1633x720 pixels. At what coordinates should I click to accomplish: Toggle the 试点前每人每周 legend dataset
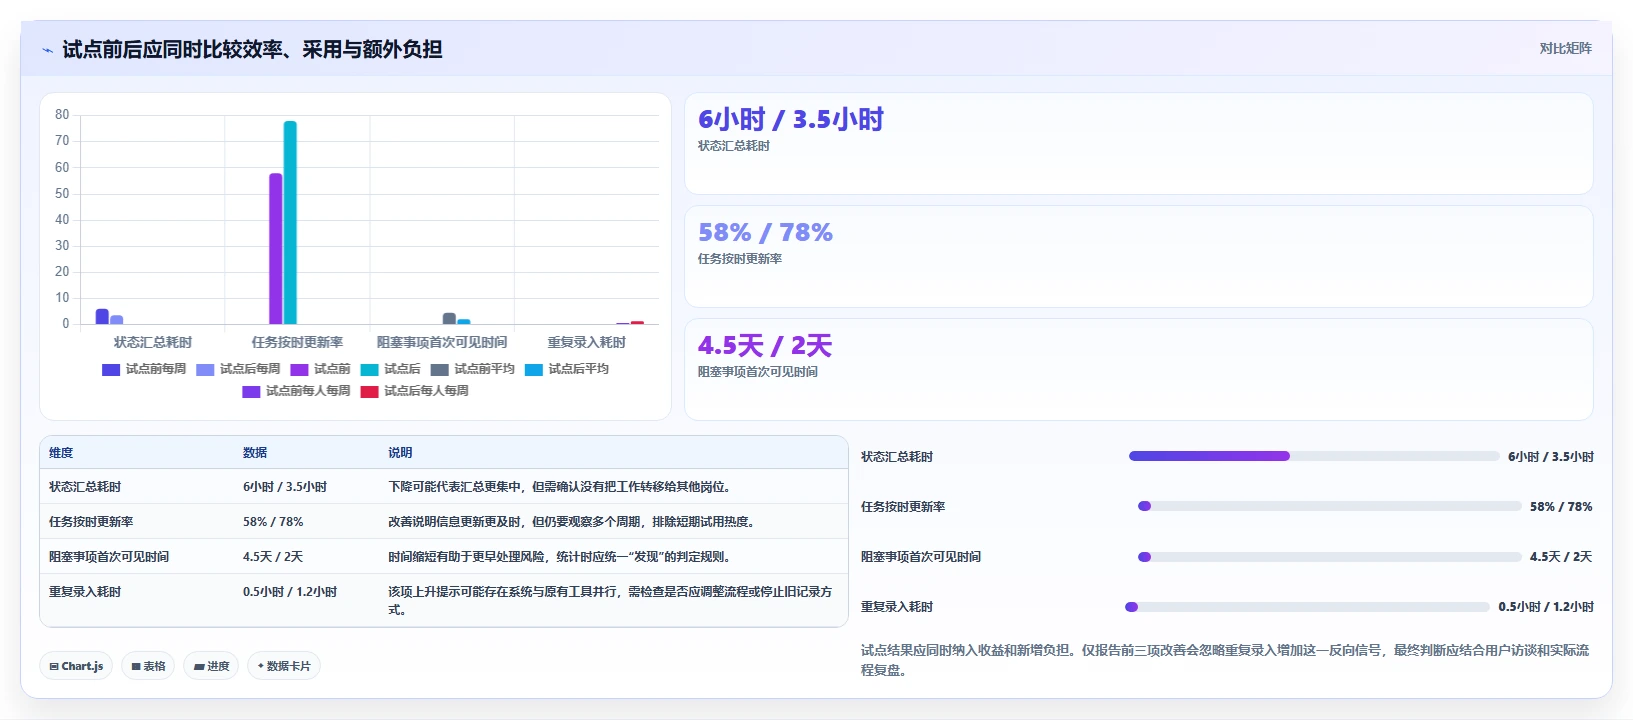click(x=296, y=391)
